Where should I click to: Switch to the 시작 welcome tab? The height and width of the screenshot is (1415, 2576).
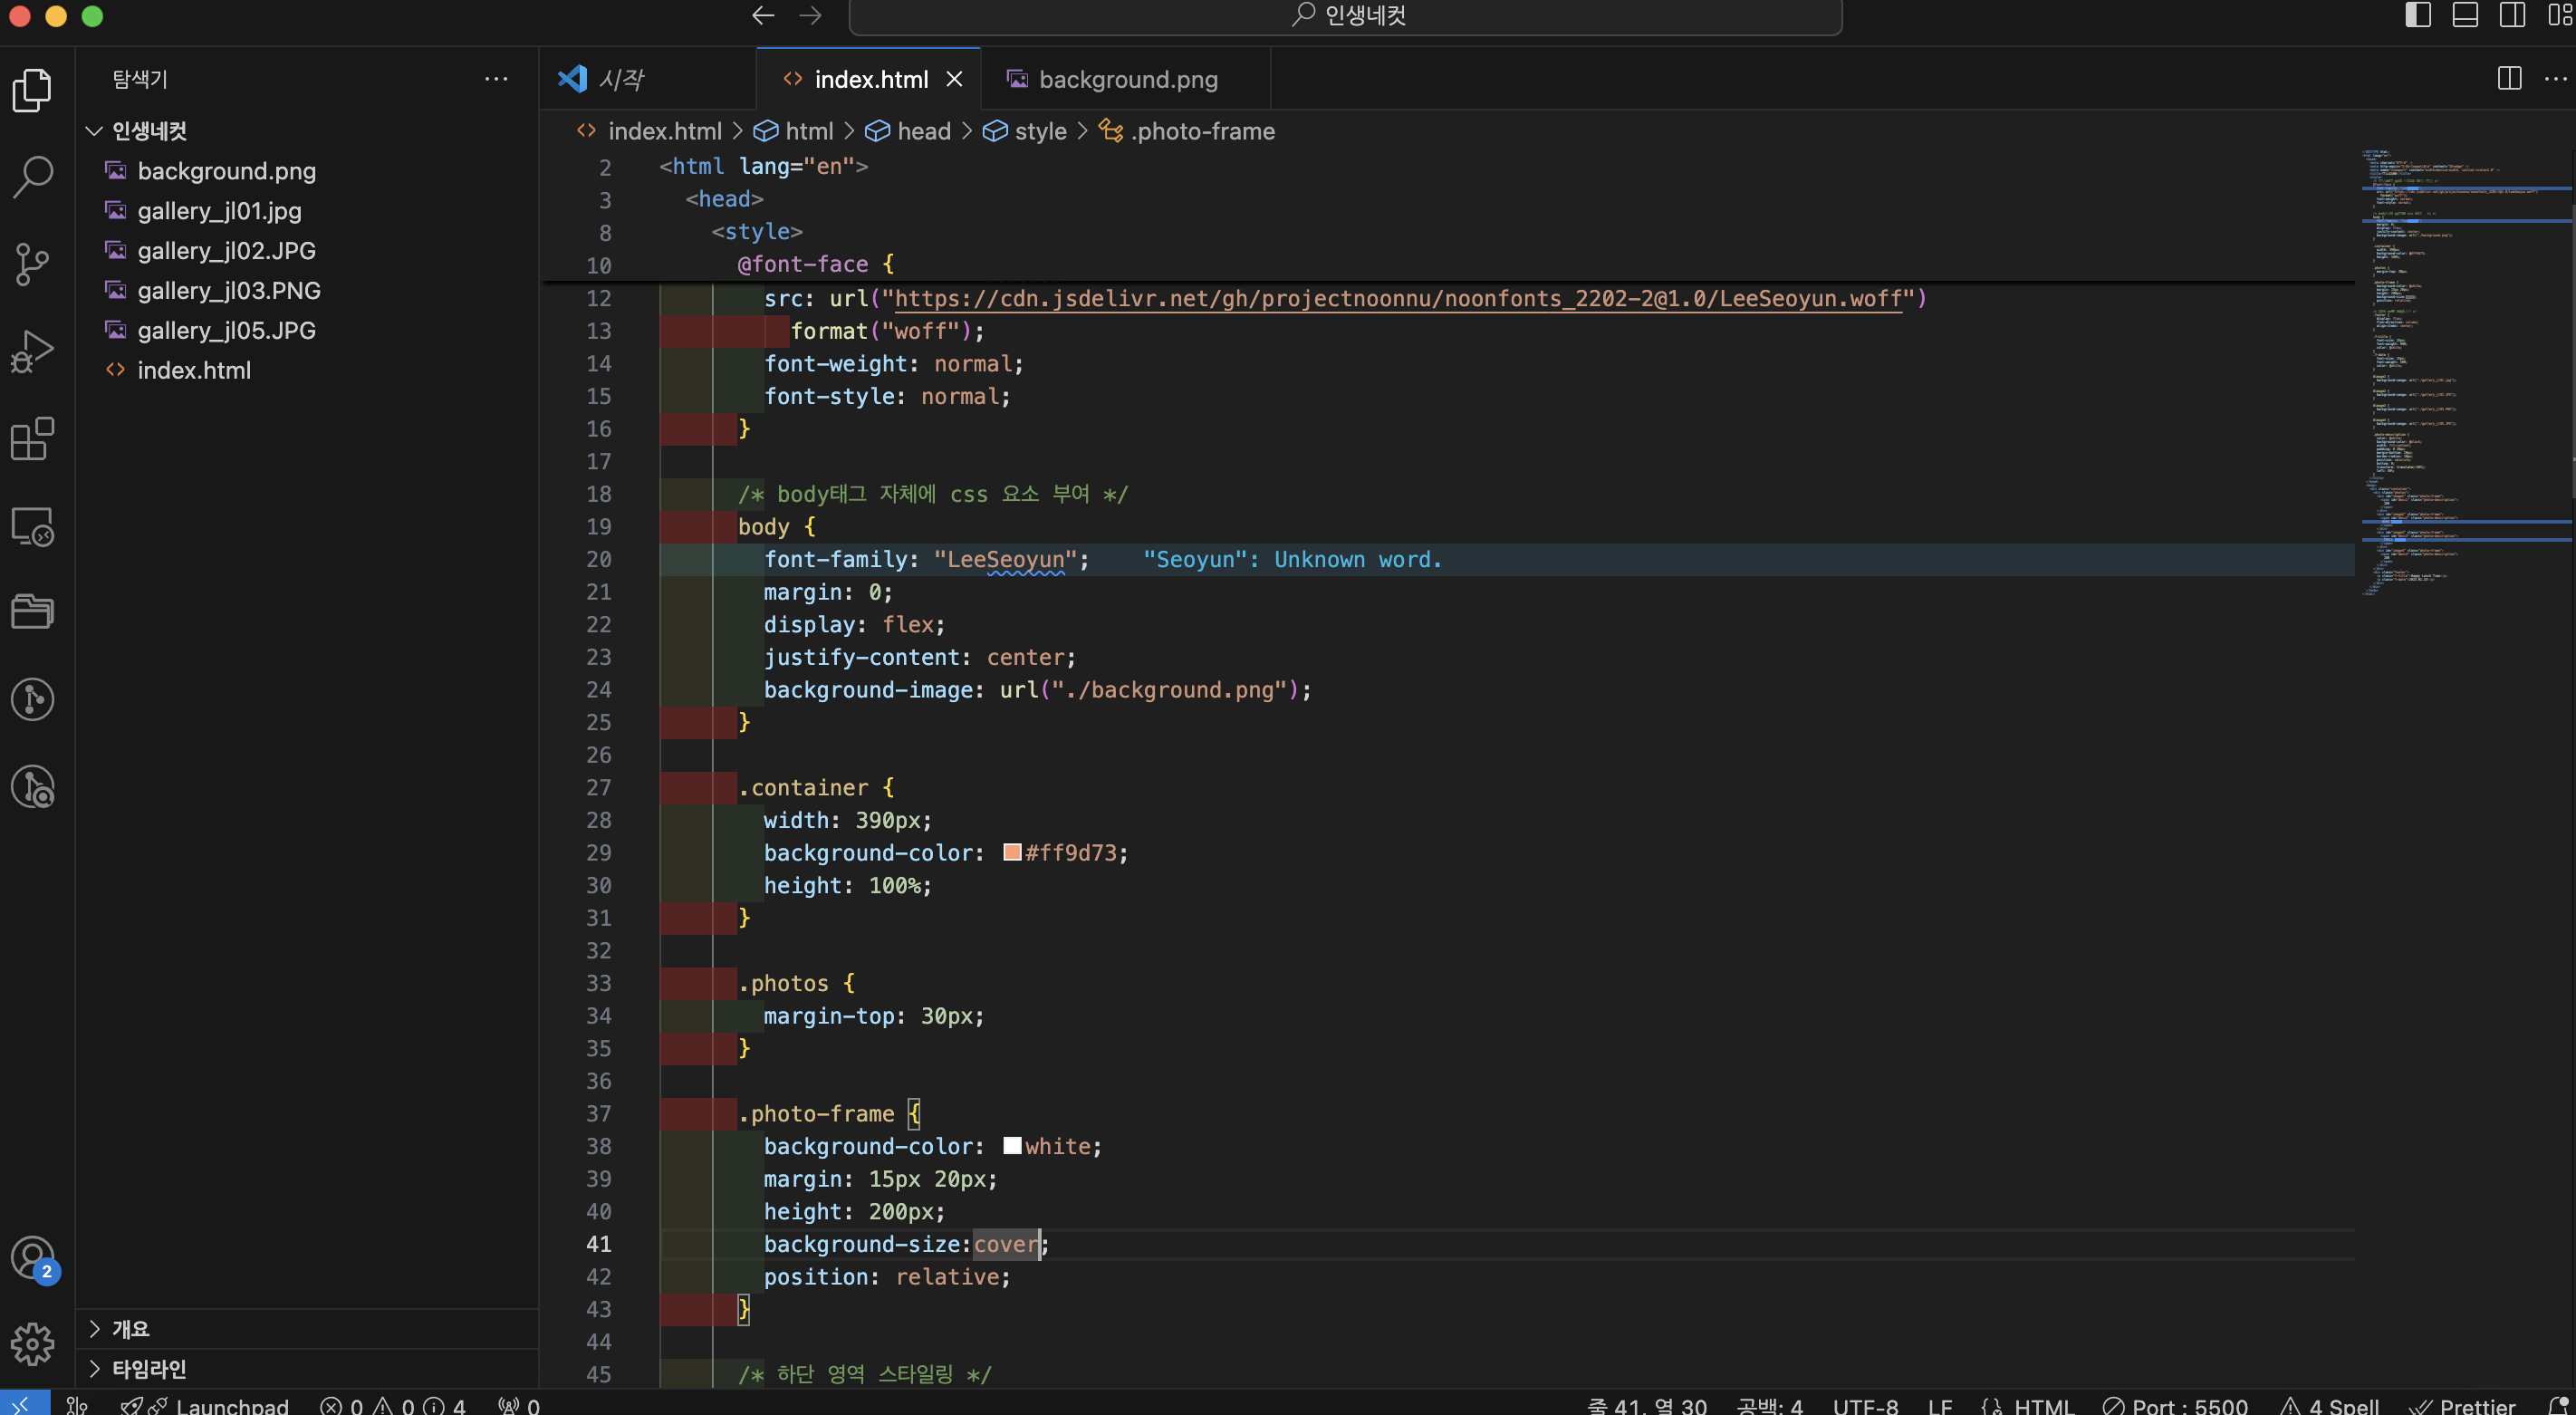[x=647, y=79]
